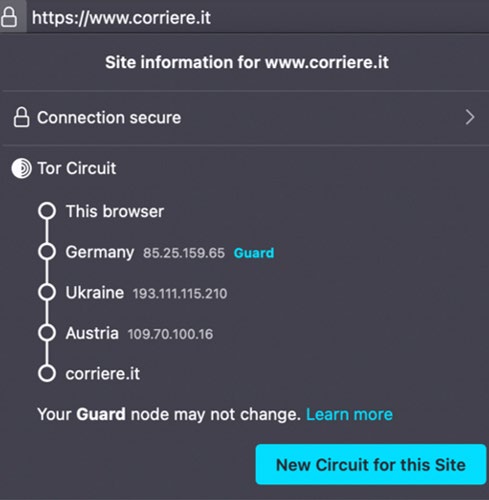Select the Austria IP address 109.70.100.16
The image size is (489, 500).
(x=170, y=334)
